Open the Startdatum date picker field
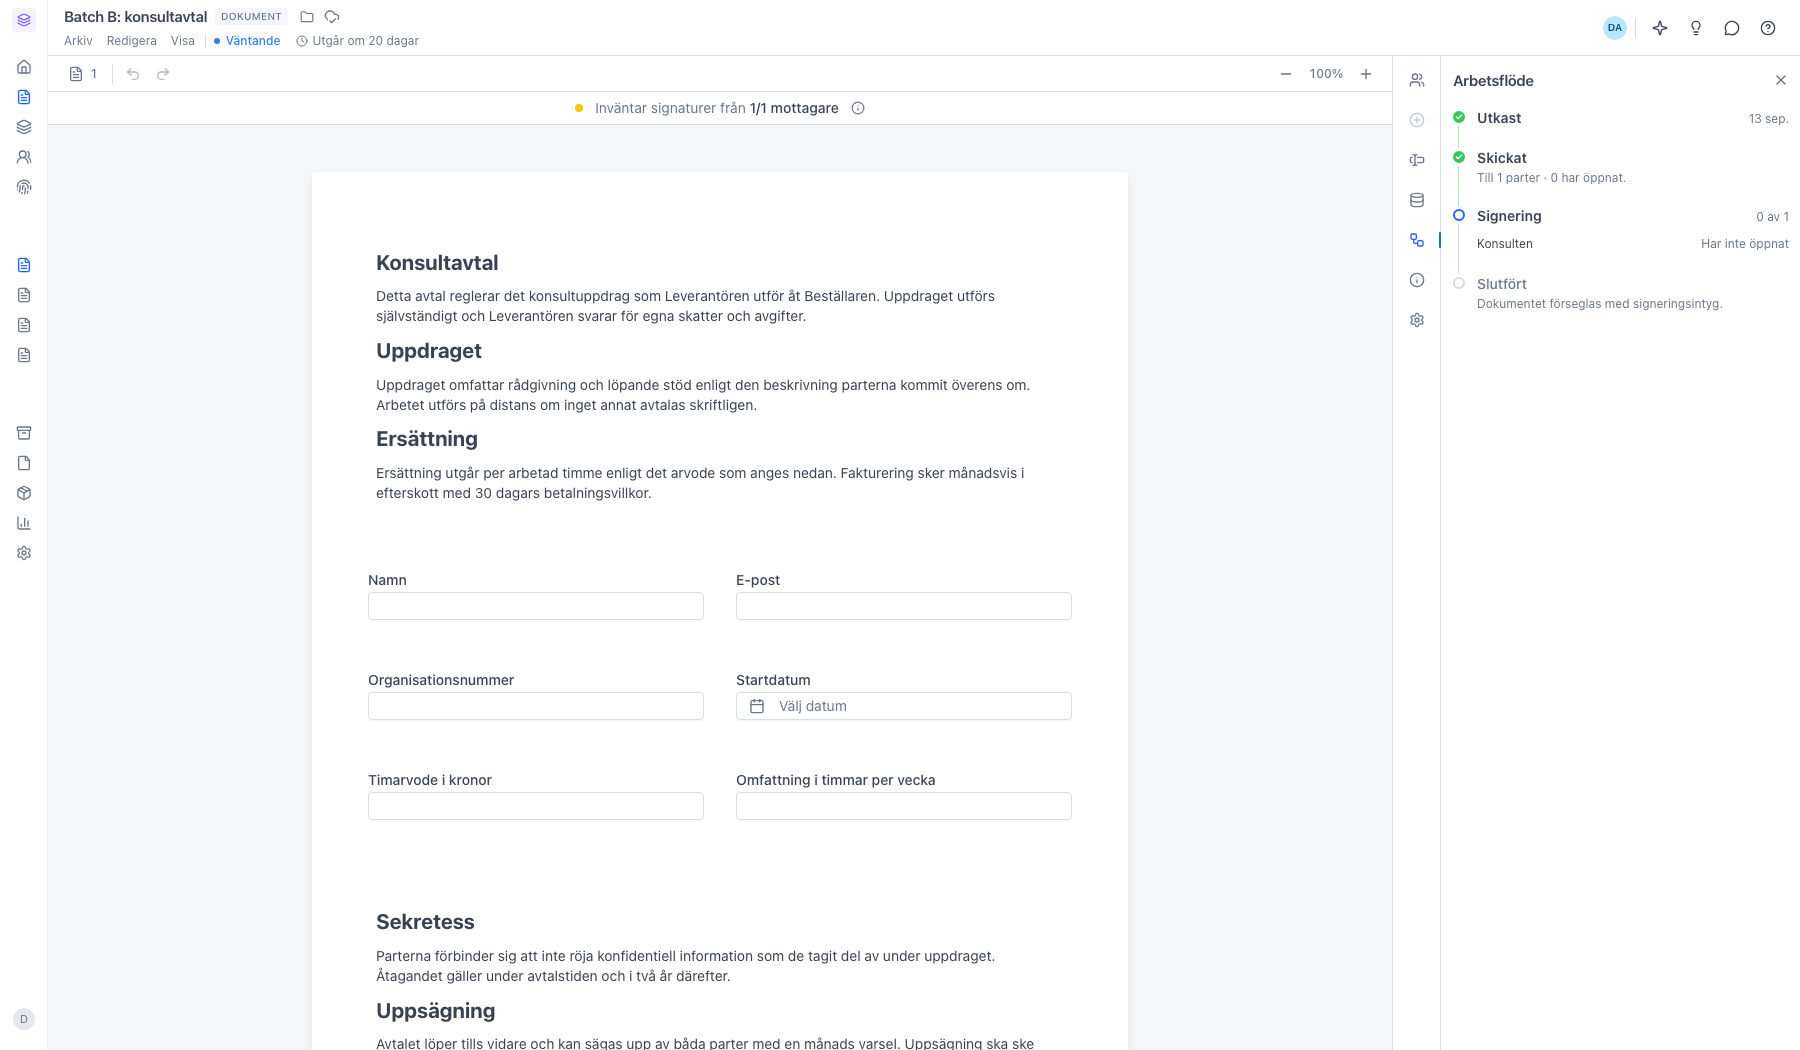 [904, 706]
